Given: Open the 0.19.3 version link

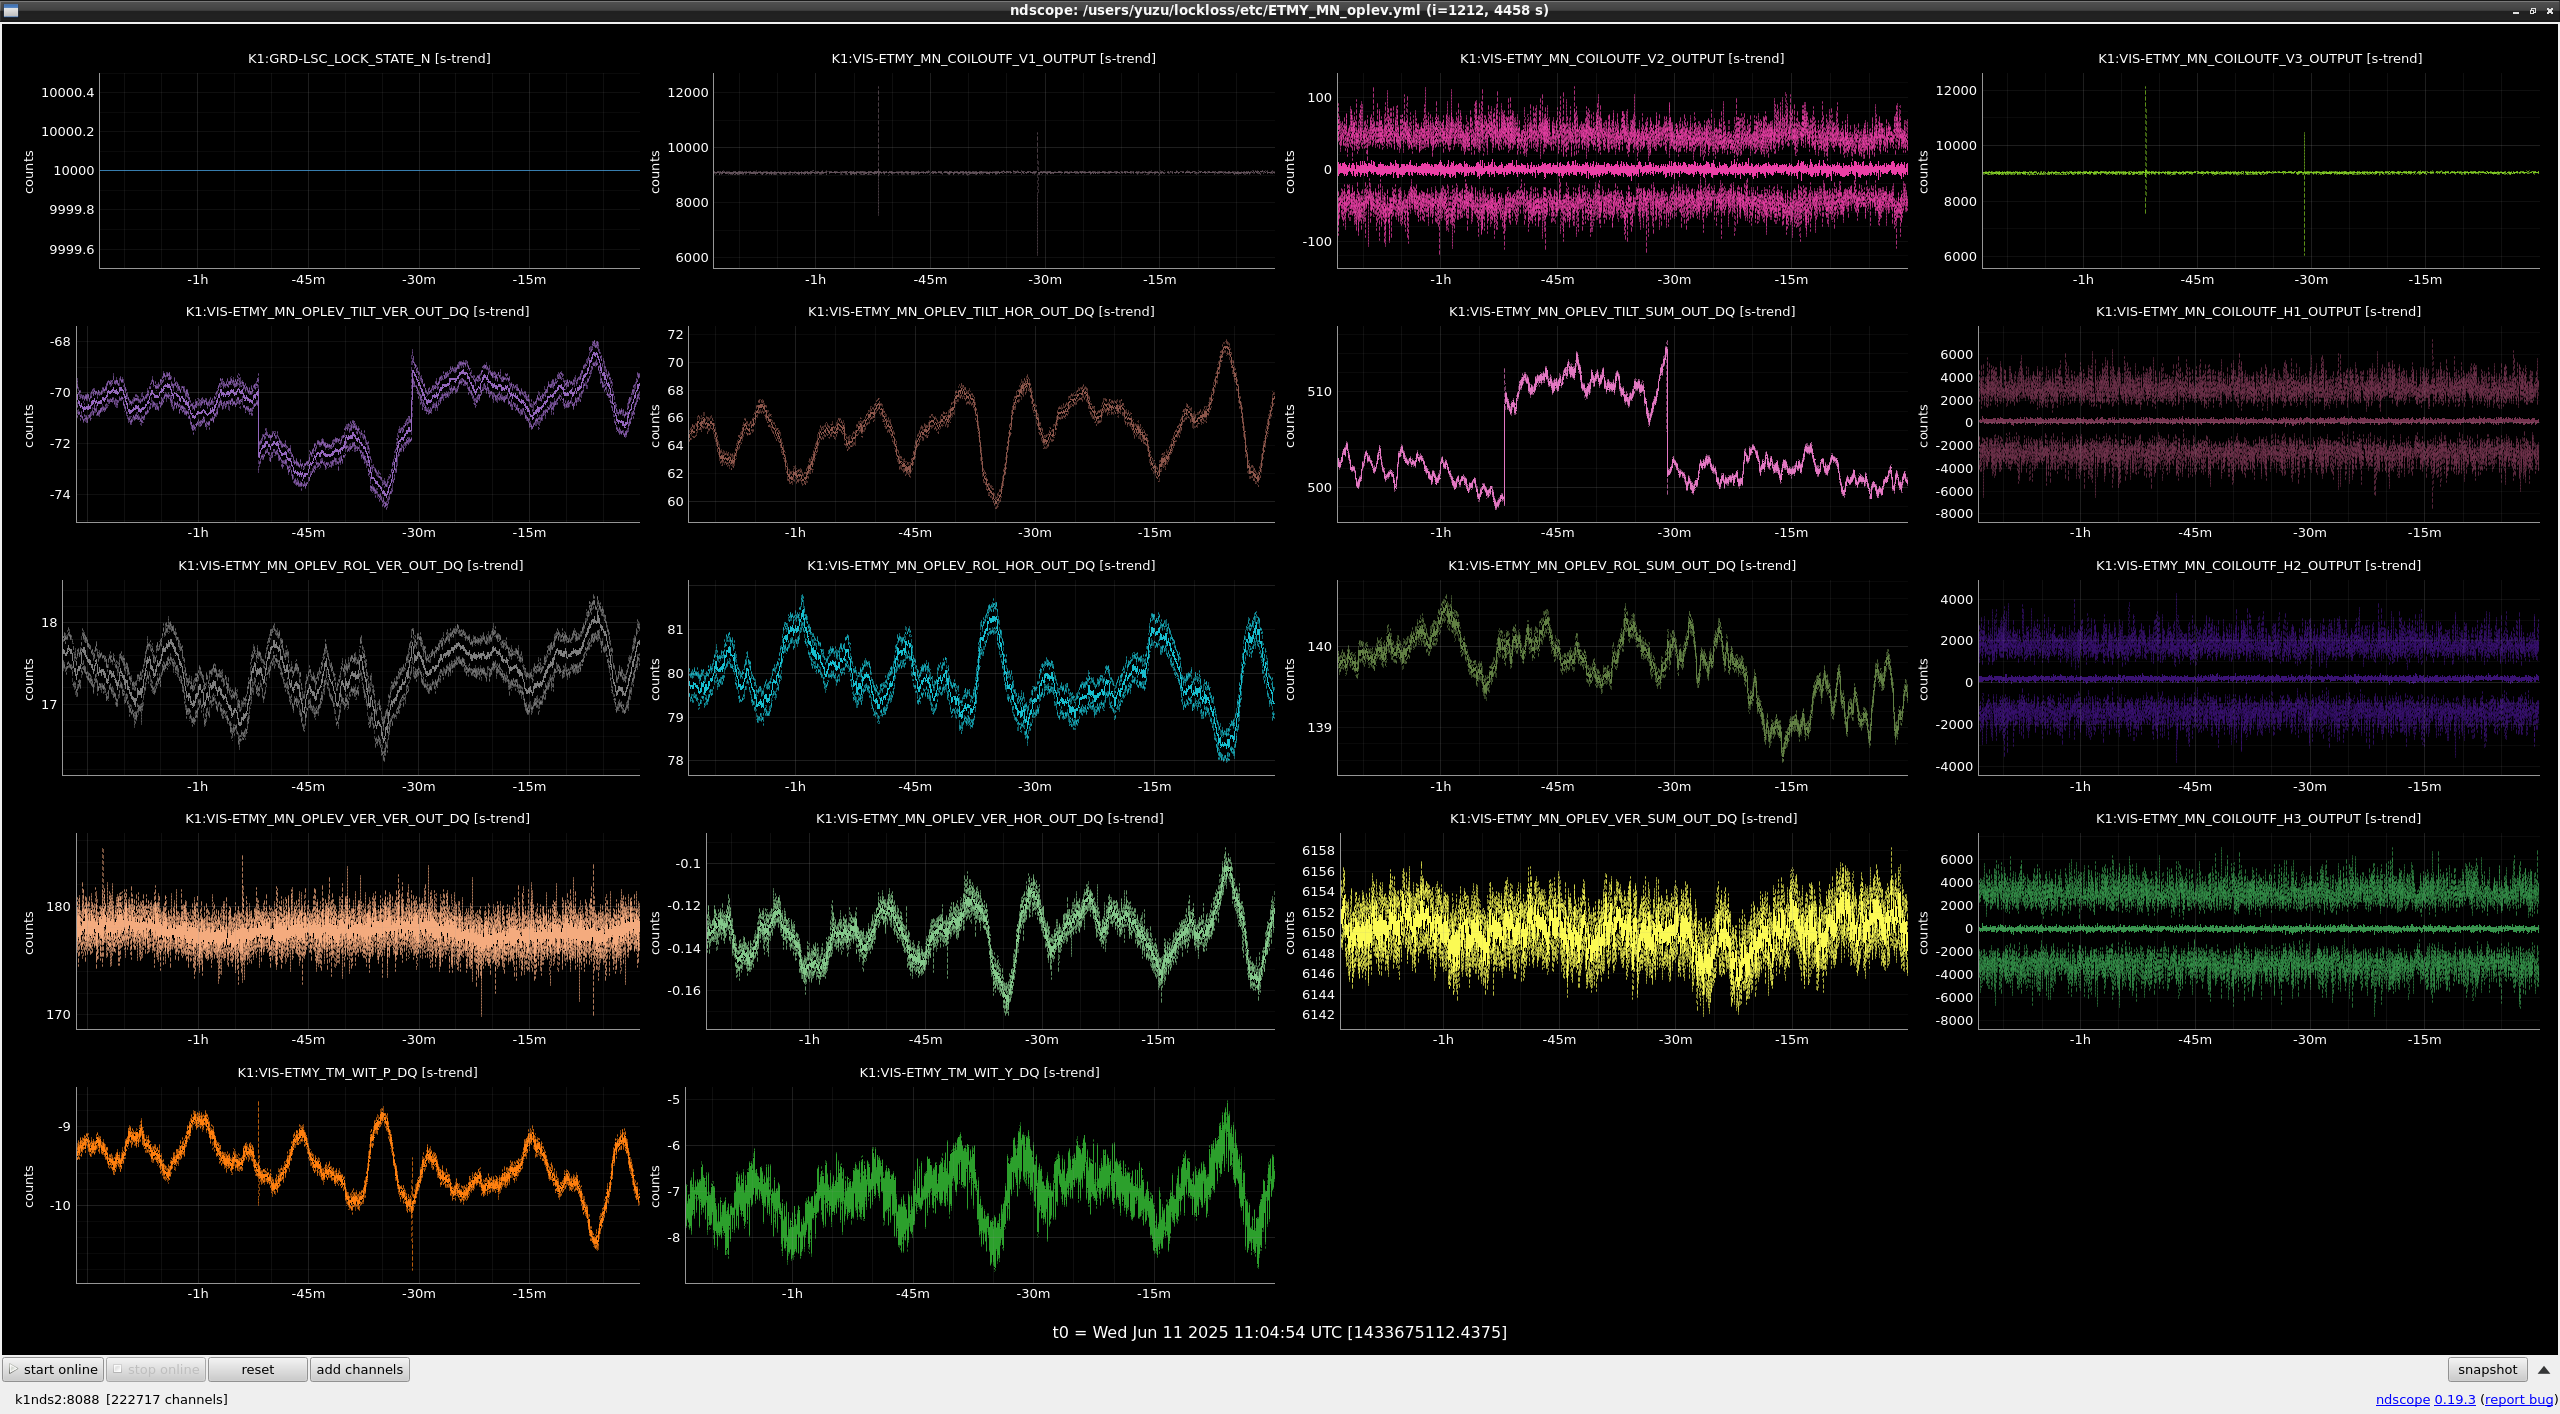Looking at the screenshot, I should (x=2454, y=1399).
